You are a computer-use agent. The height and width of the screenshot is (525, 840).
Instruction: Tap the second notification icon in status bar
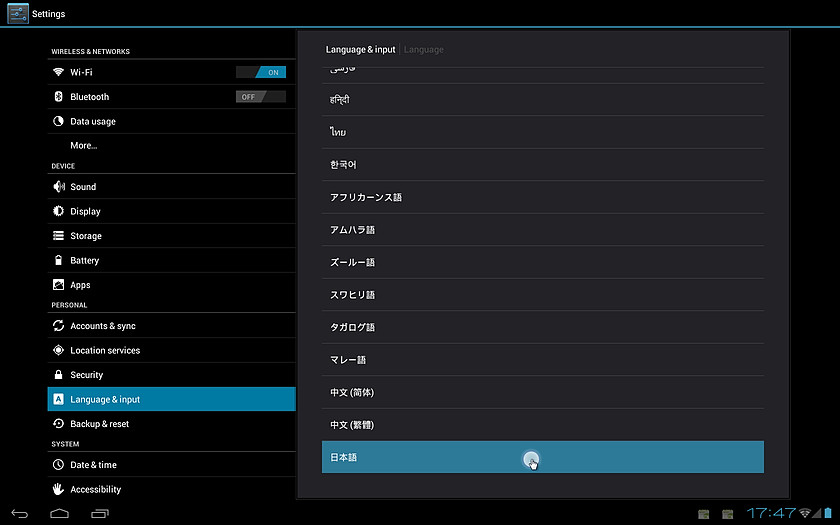tap(728, 514)
